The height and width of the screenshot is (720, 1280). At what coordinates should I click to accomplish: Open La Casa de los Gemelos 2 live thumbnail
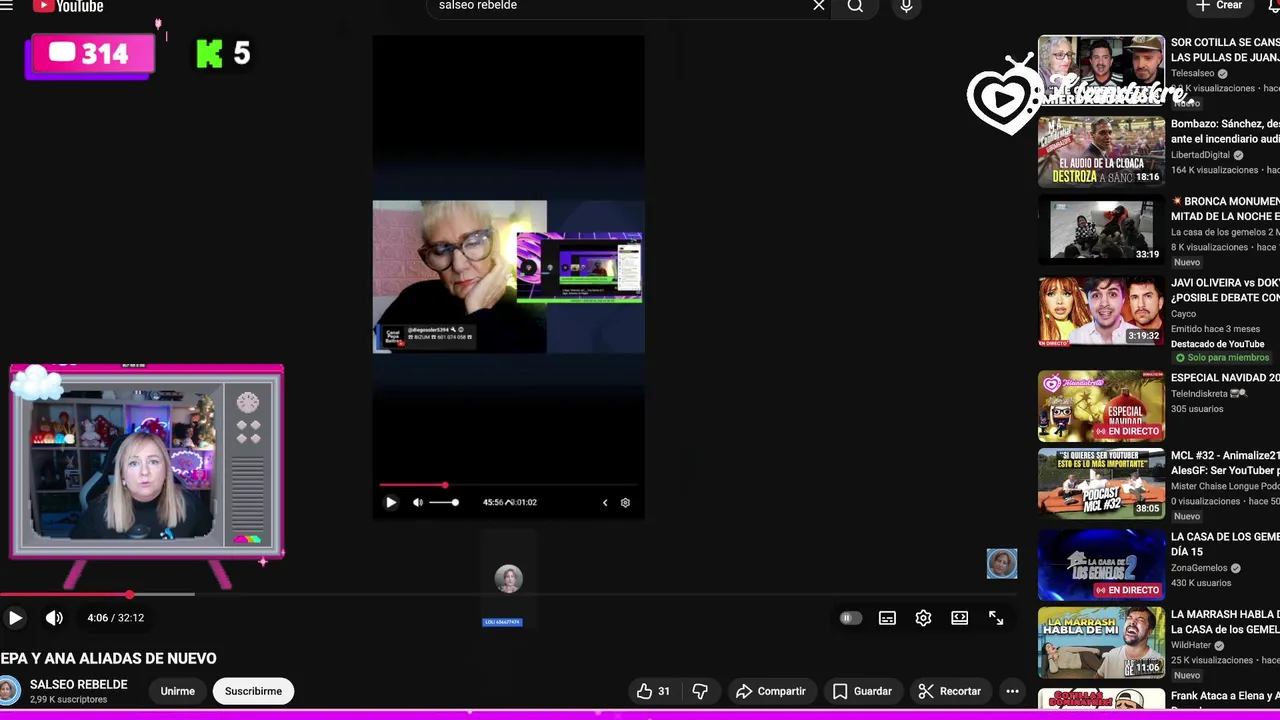pos(1101,564)
